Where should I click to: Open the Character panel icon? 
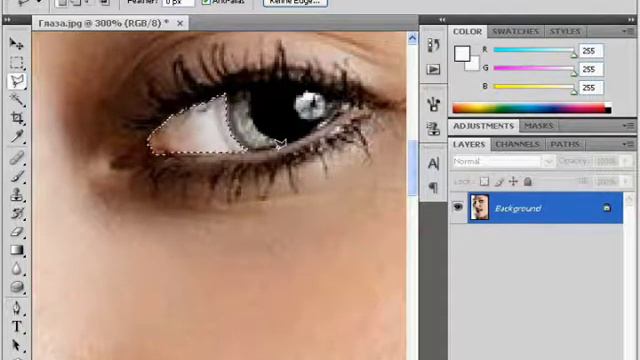pos(433,164)
